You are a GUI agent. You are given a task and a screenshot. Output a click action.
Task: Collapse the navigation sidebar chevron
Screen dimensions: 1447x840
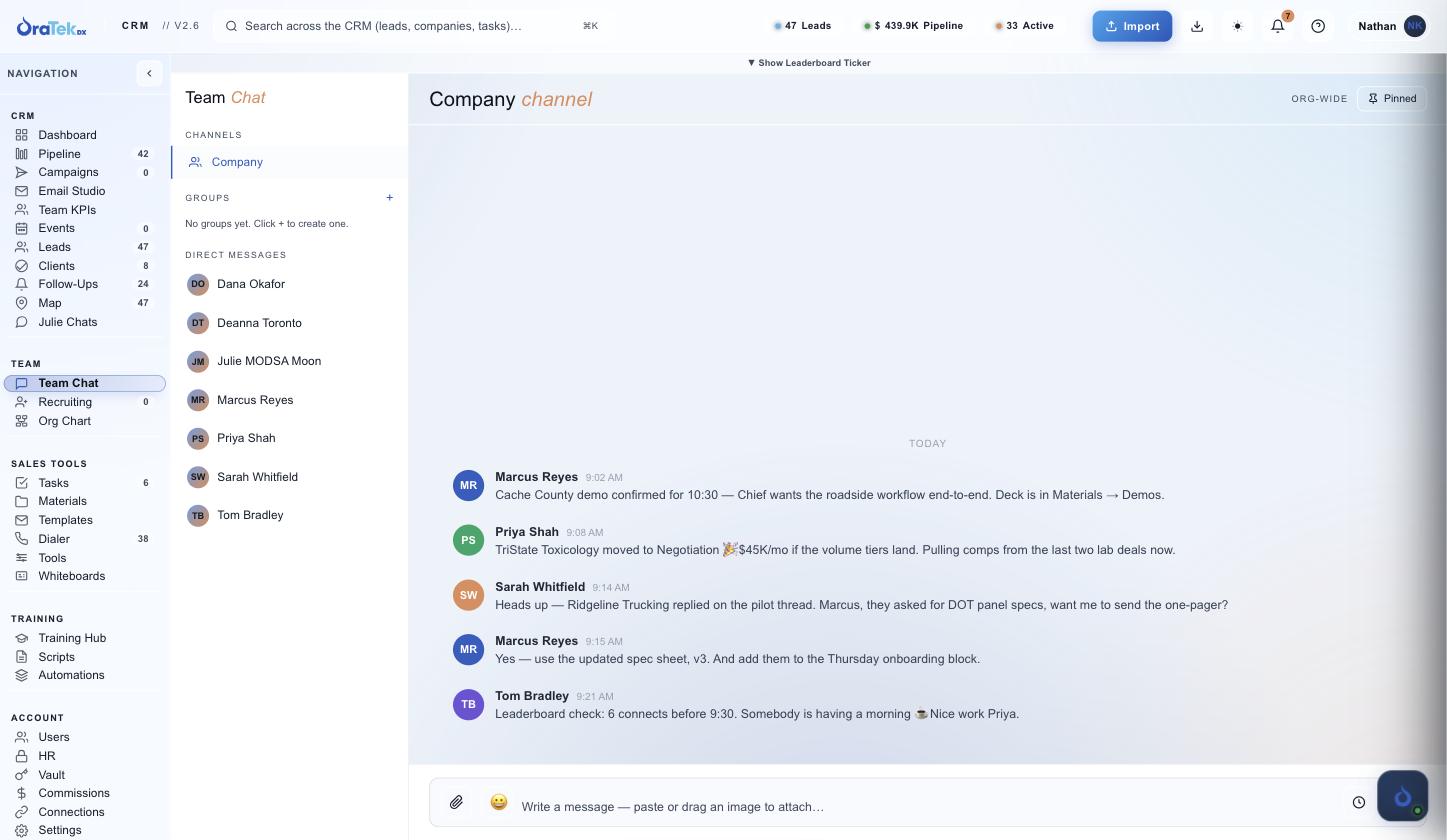pos(149,73)
